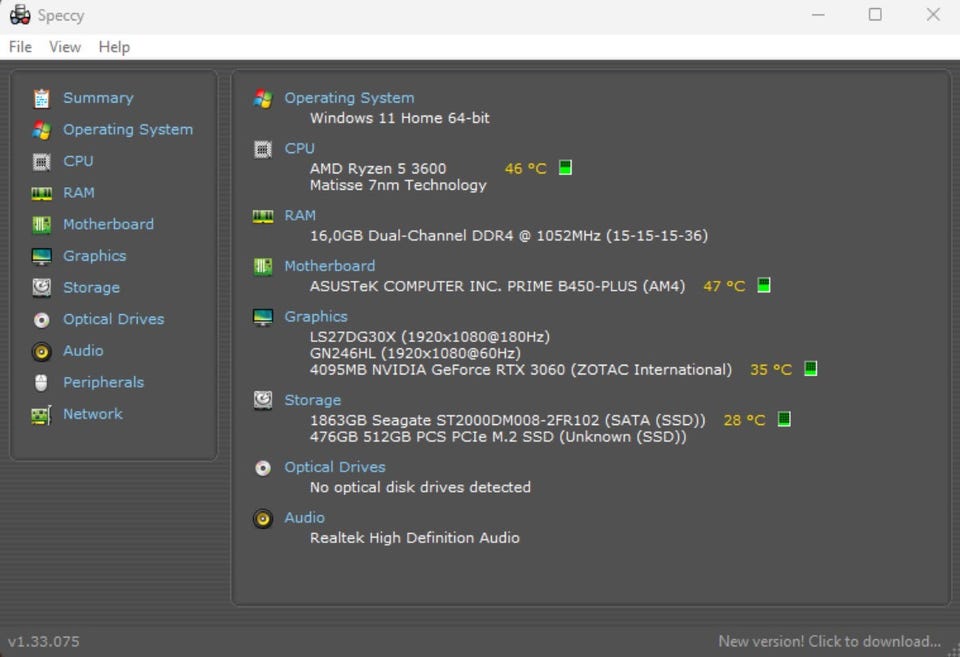Select the Network card icon in sidebar
This screenshot has width=960, height=657.
pos(41,415)
